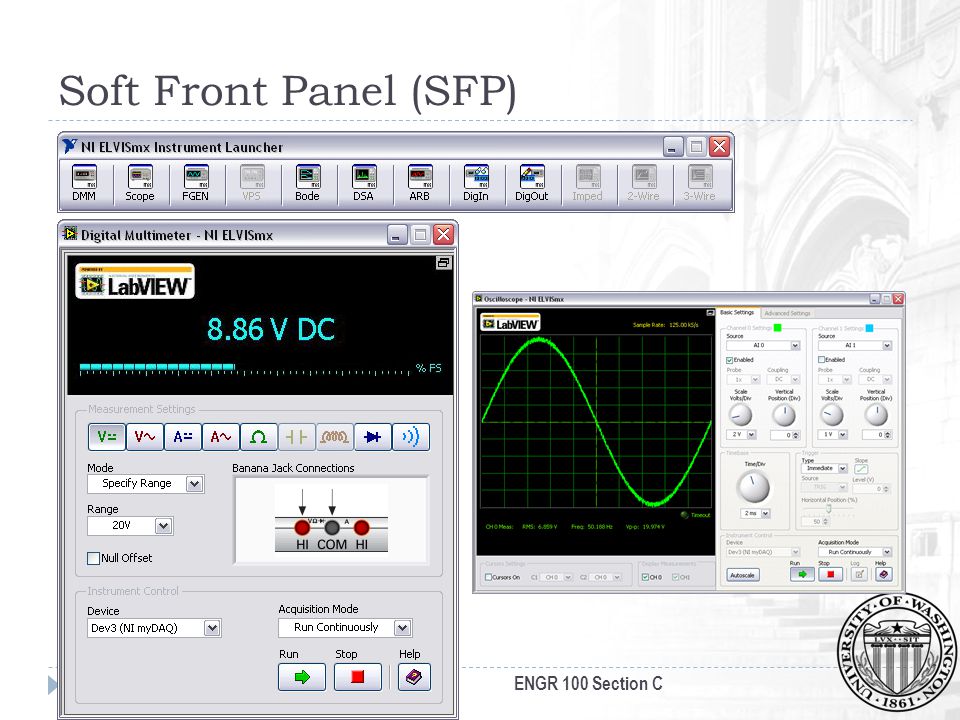Open the DMM instrument from launcher

coord(84,183)
